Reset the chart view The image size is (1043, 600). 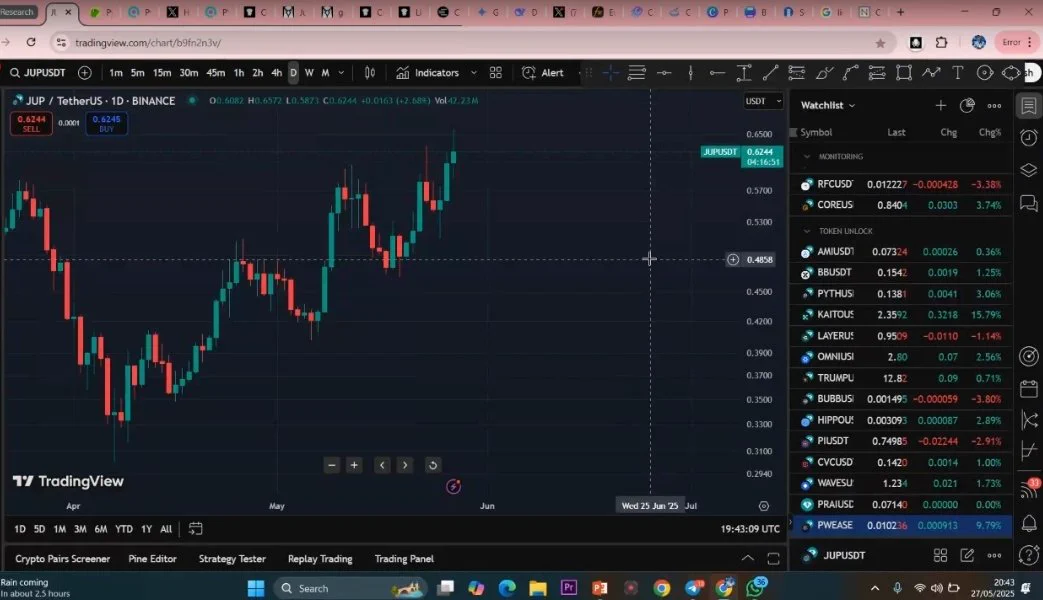pos(433,465)
